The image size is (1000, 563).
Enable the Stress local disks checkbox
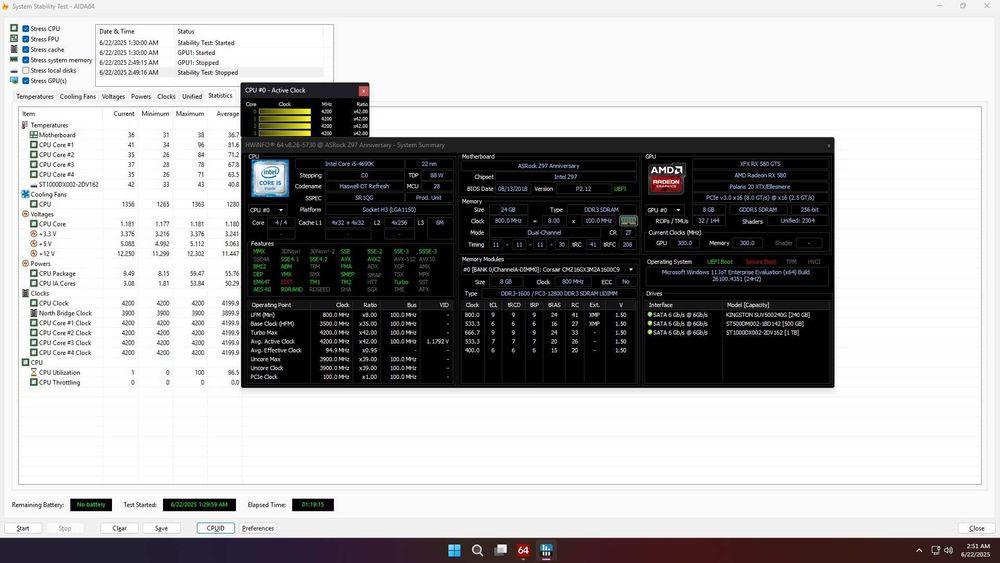26,70
